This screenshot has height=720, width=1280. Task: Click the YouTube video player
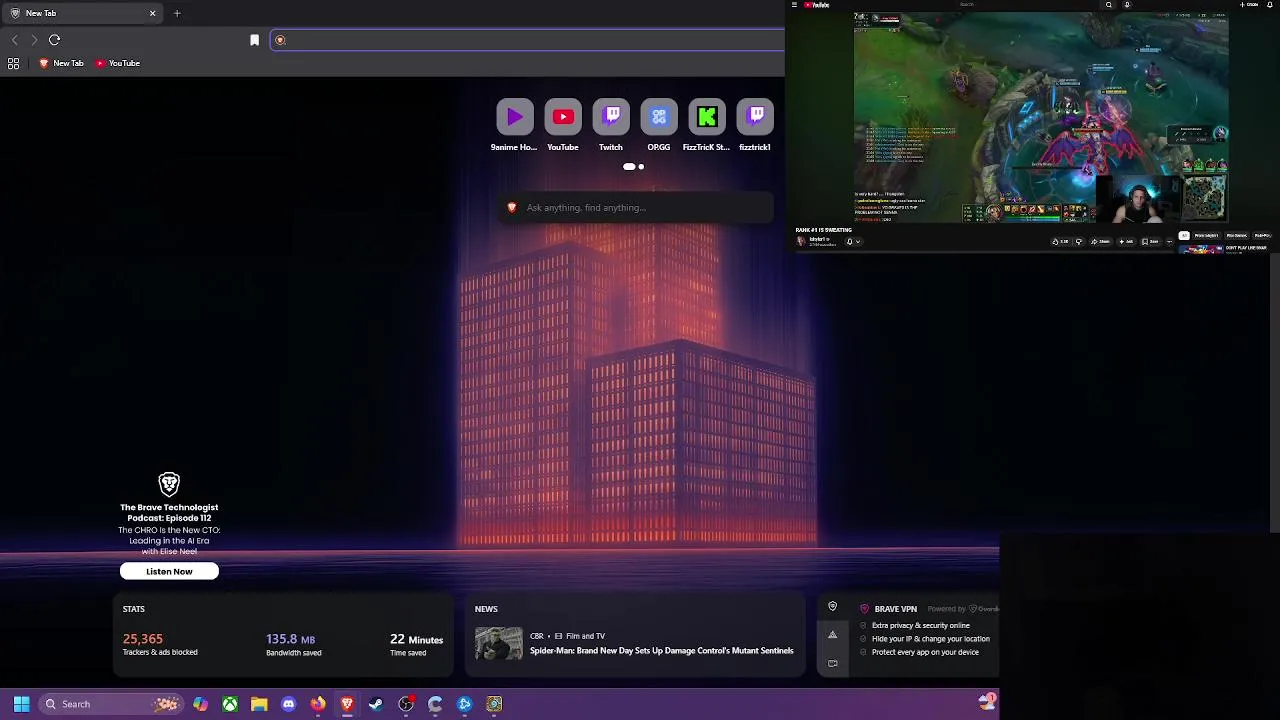[x=1041, y=116]
